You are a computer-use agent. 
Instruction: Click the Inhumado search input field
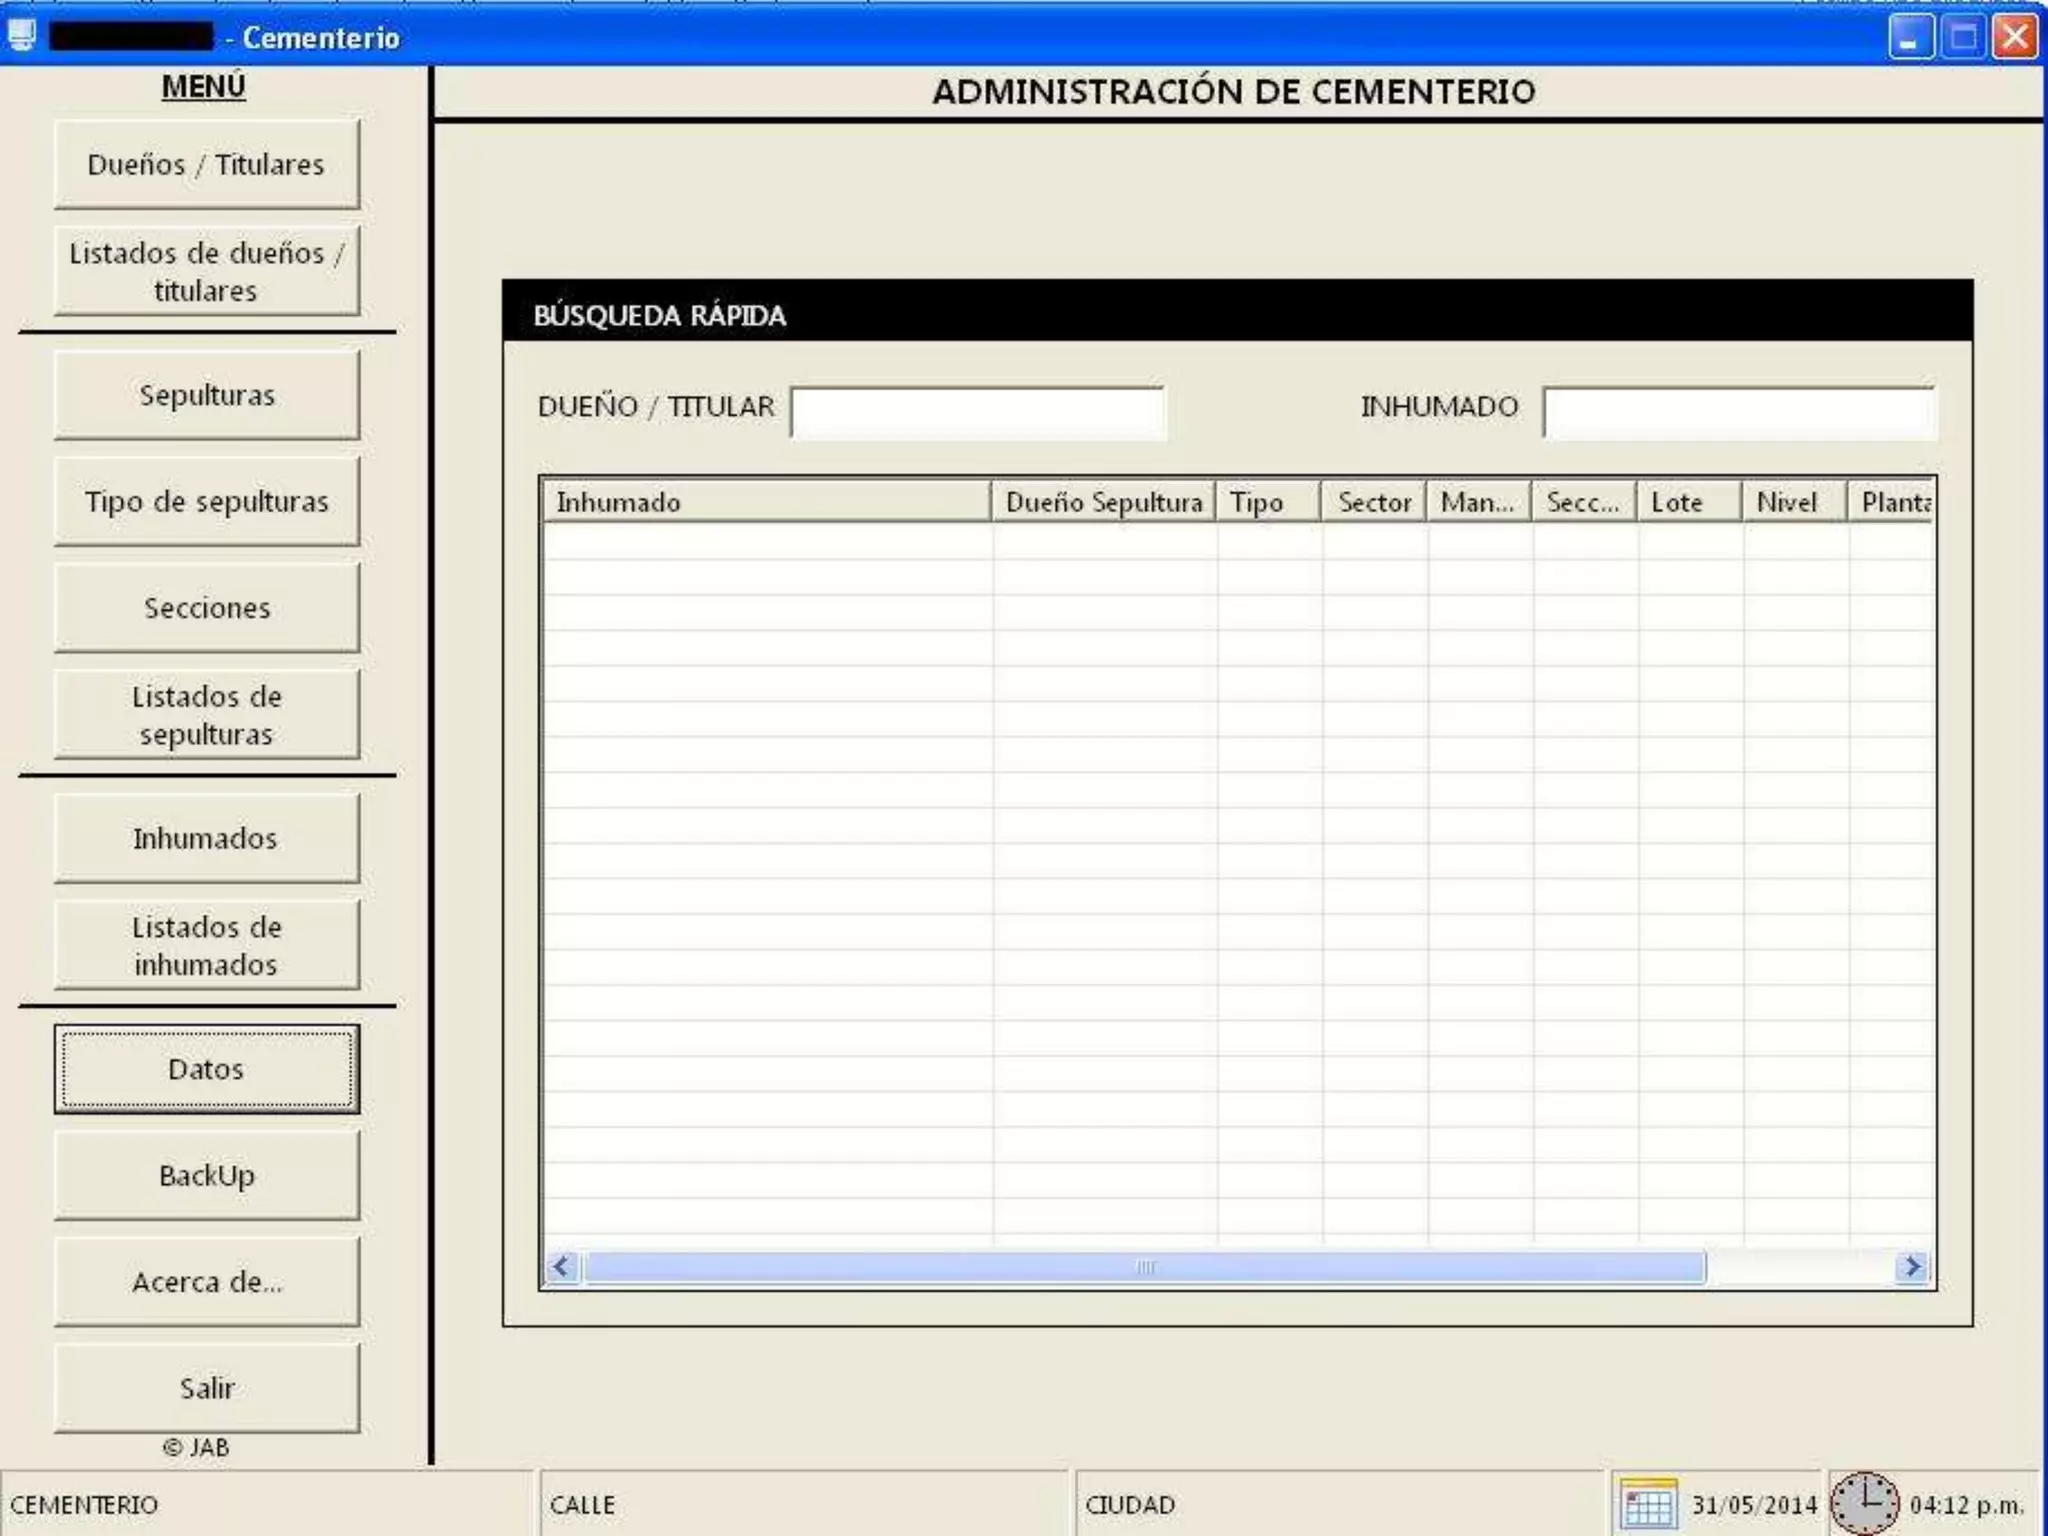(x=1738, y=412)
